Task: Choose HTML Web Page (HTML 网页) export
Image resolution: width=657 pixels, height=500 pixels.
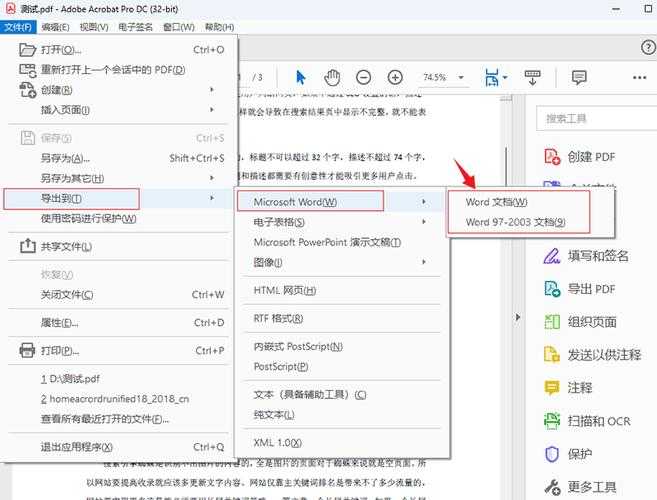Action: tap(285, 290)
